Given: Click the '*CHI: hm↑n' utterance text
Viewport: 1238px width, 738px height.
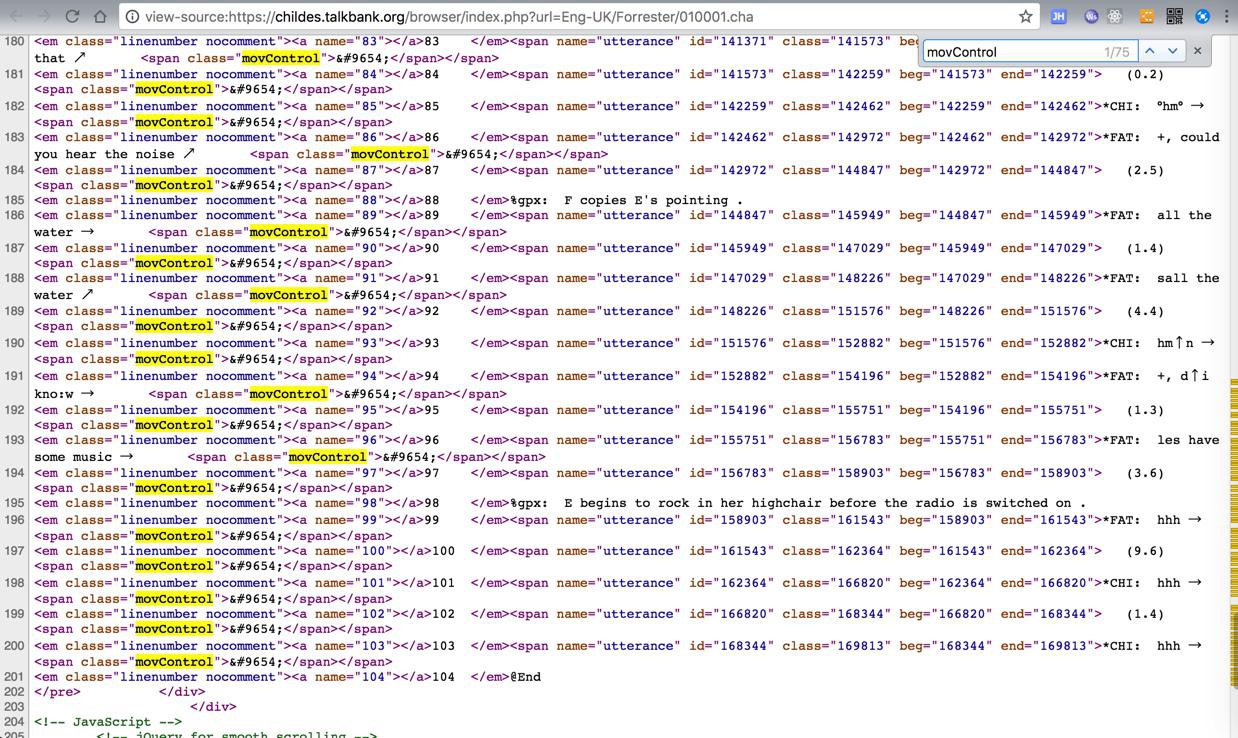Looking at the screenshot, I should click(1148, 343).
